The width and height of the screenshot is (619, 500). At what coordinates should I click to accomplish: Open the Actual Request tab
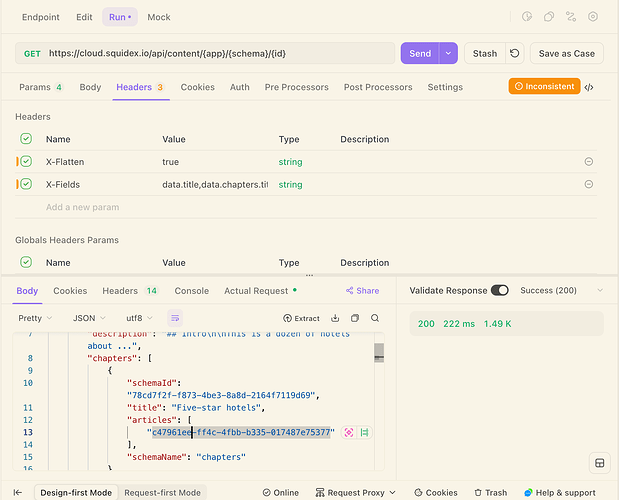coord(261,291)
